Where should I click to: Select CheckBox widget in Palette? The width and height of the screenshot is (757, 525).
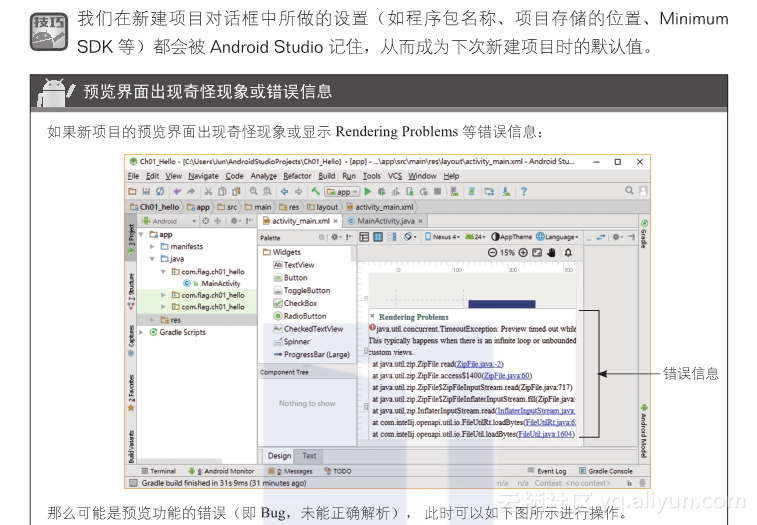coord(295,303)
